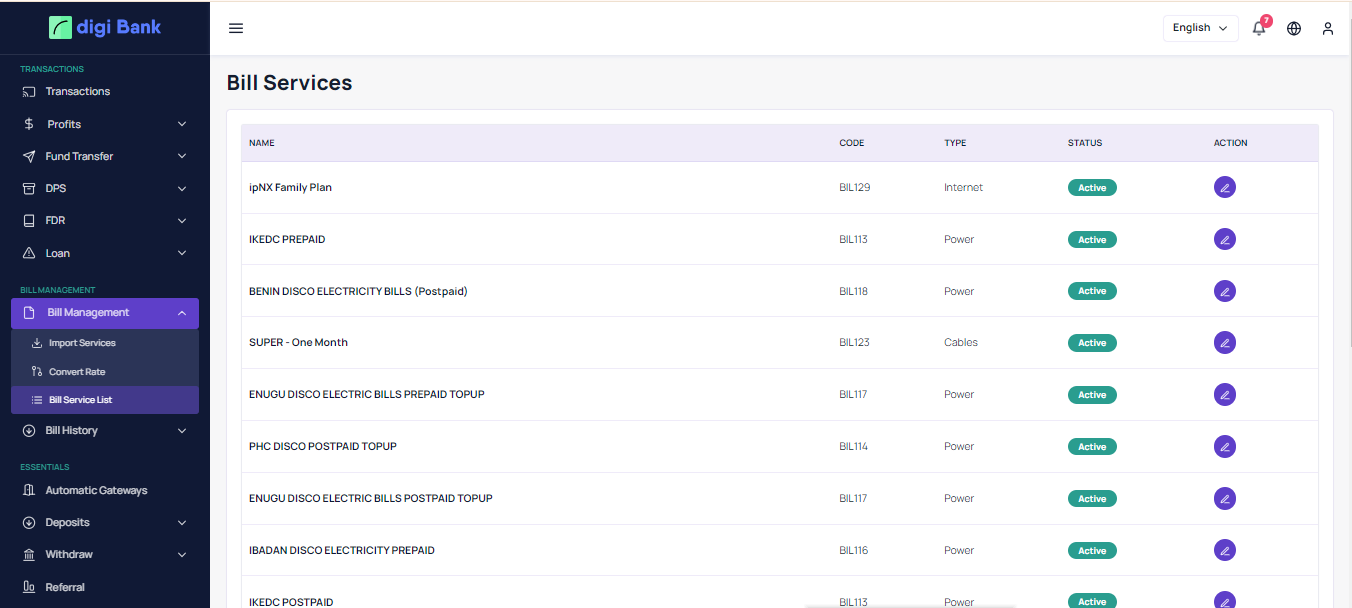Viewport: 1352px width, 608px height.
Task: Open the English language dropdown
Action: point(1200,28)
